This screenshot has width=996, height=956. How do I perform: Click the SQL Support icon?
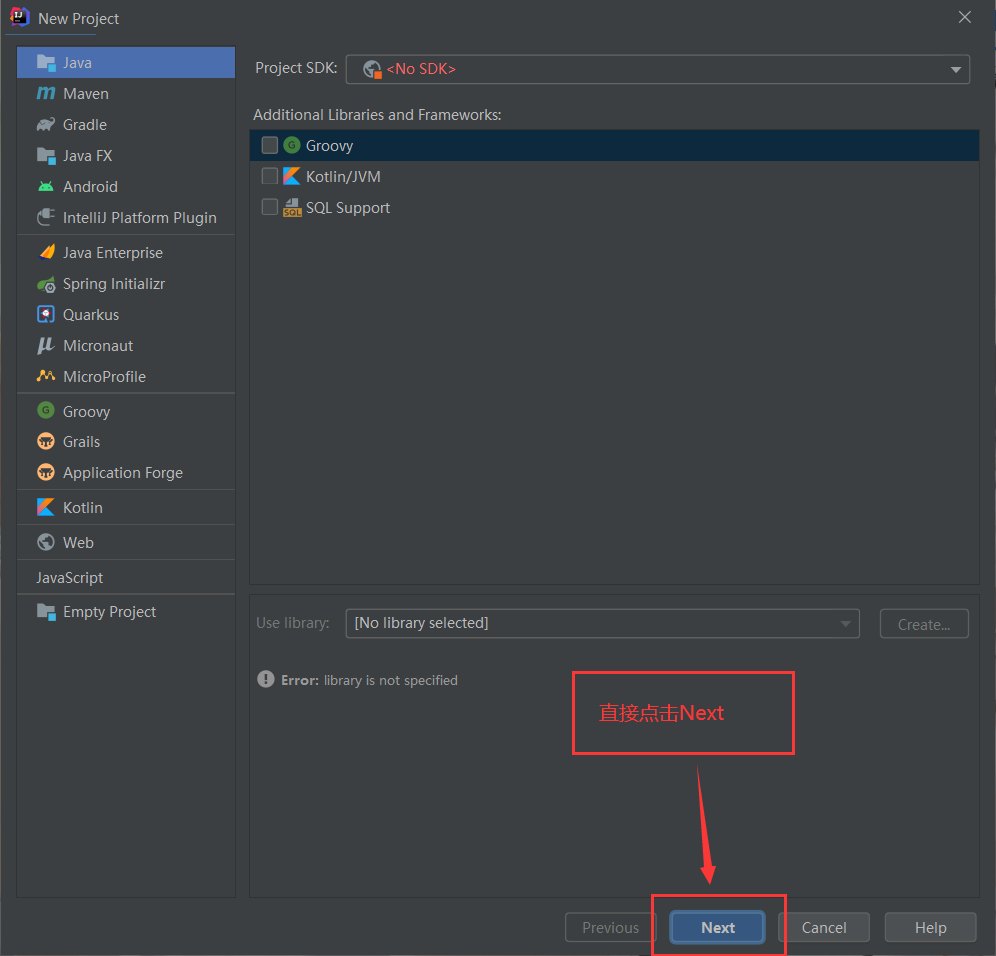(292, 207)
